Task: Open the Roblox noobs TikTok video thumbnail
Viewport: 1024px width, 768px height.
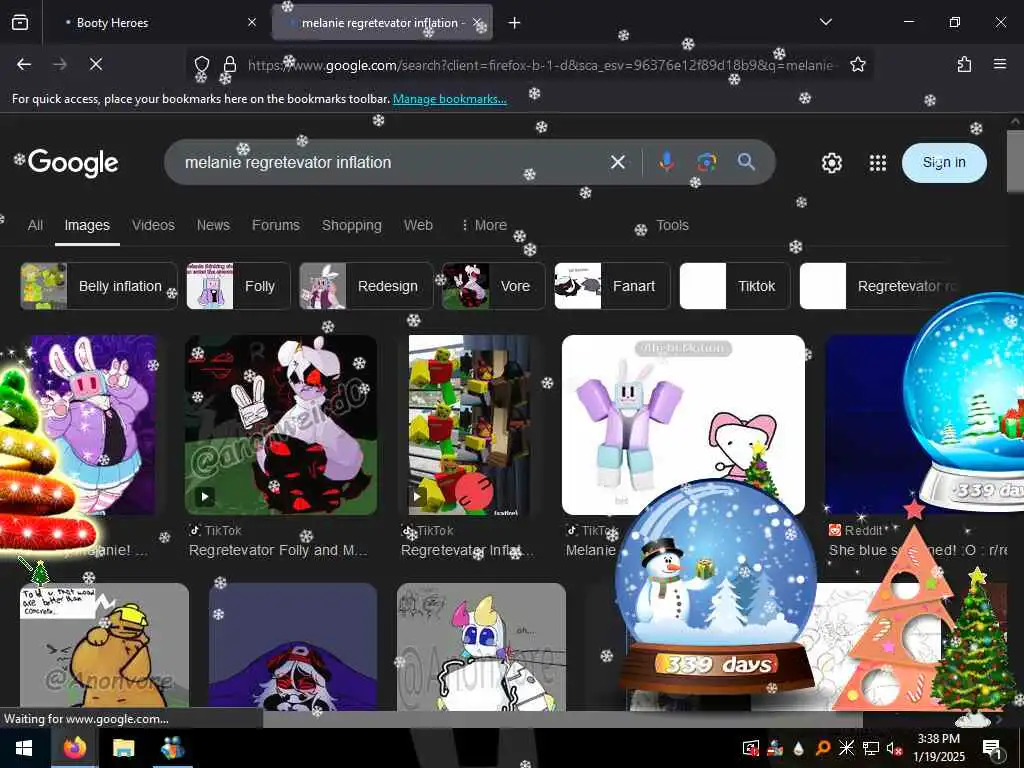Action: click(x=469, y=426)
